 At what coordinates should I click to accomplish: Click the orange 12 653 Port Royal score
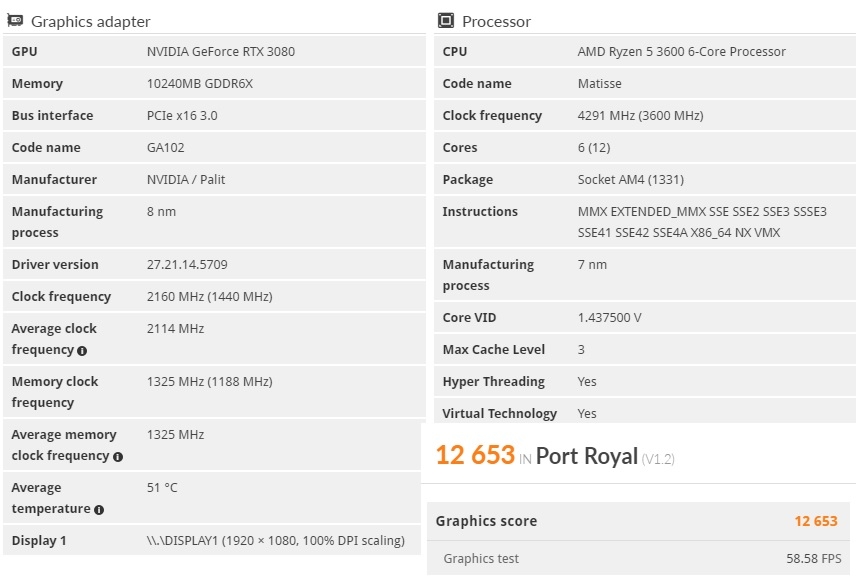click(475, 455)
